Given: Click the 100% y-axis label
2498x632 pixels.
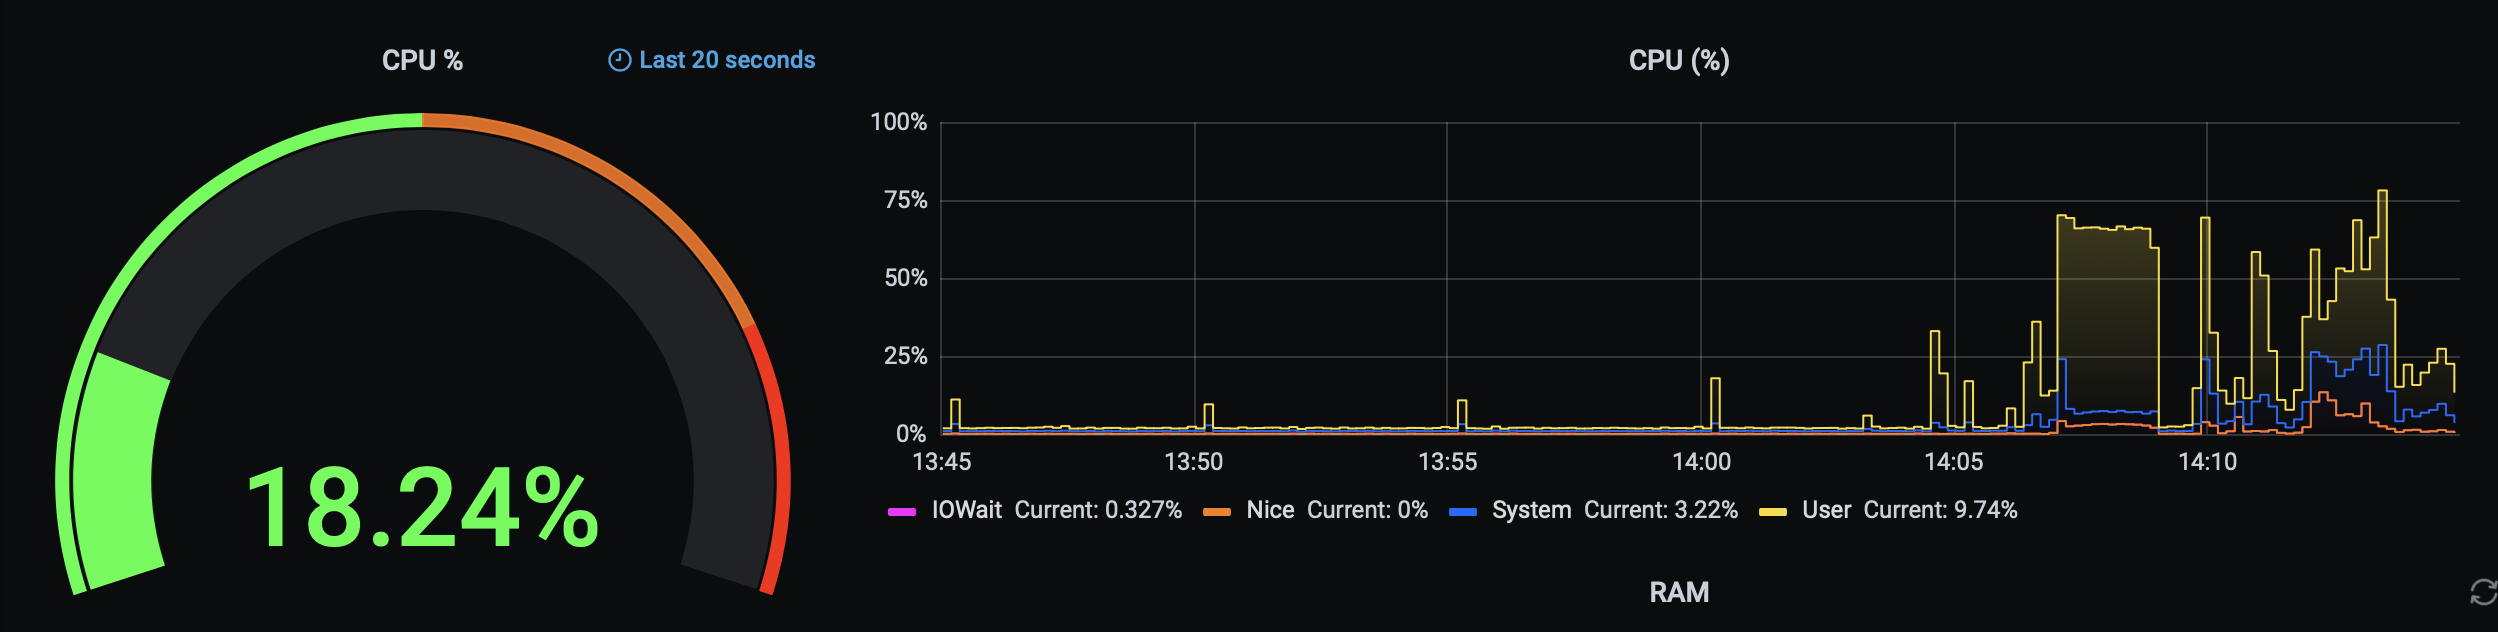Looking at the screenshot, I should click(x=899, y=122).
